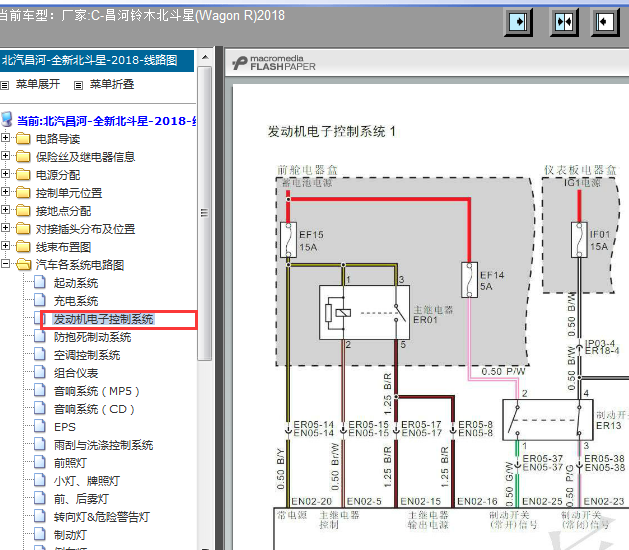Open the 转向灯&危险警告灯 diagram

[x=102, y=517]
